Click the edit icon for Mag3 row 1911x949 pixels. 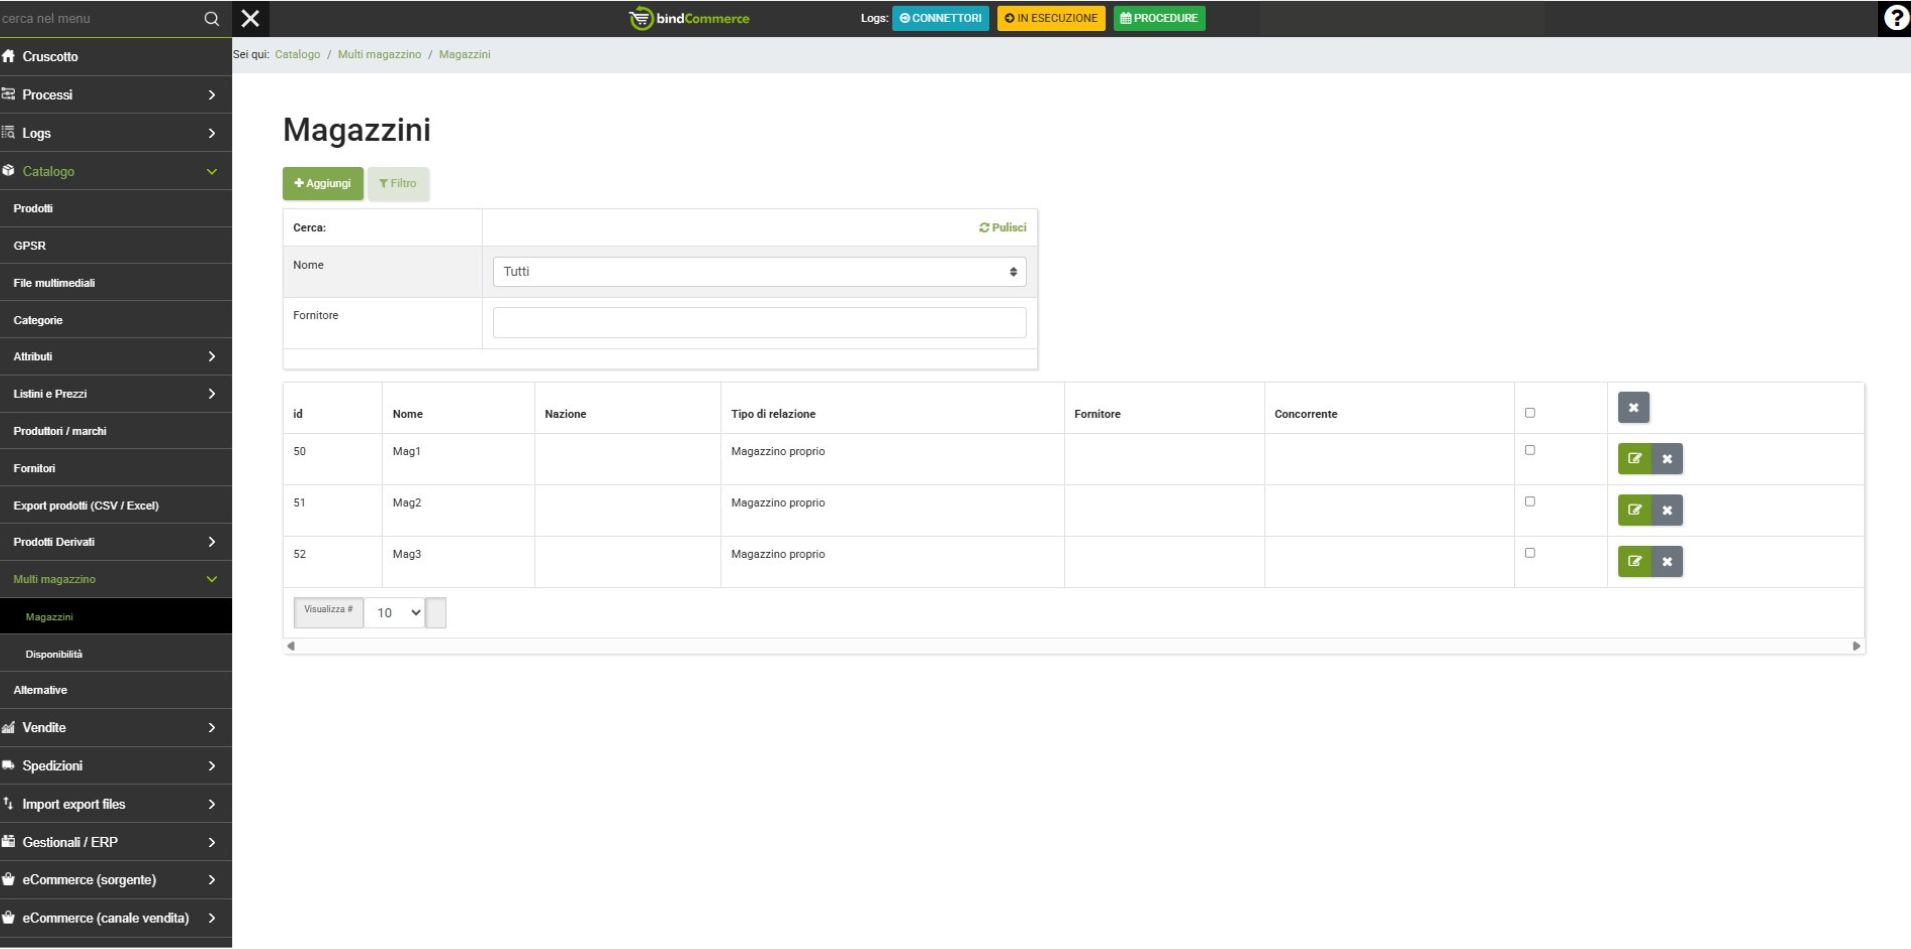(x=1634, y=561)
